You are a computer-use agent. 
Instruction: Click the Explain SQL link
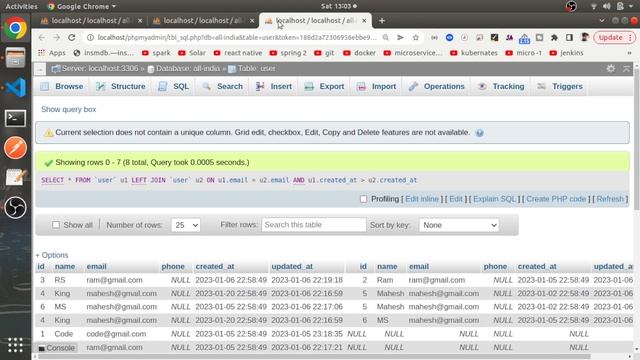(494, 199)
